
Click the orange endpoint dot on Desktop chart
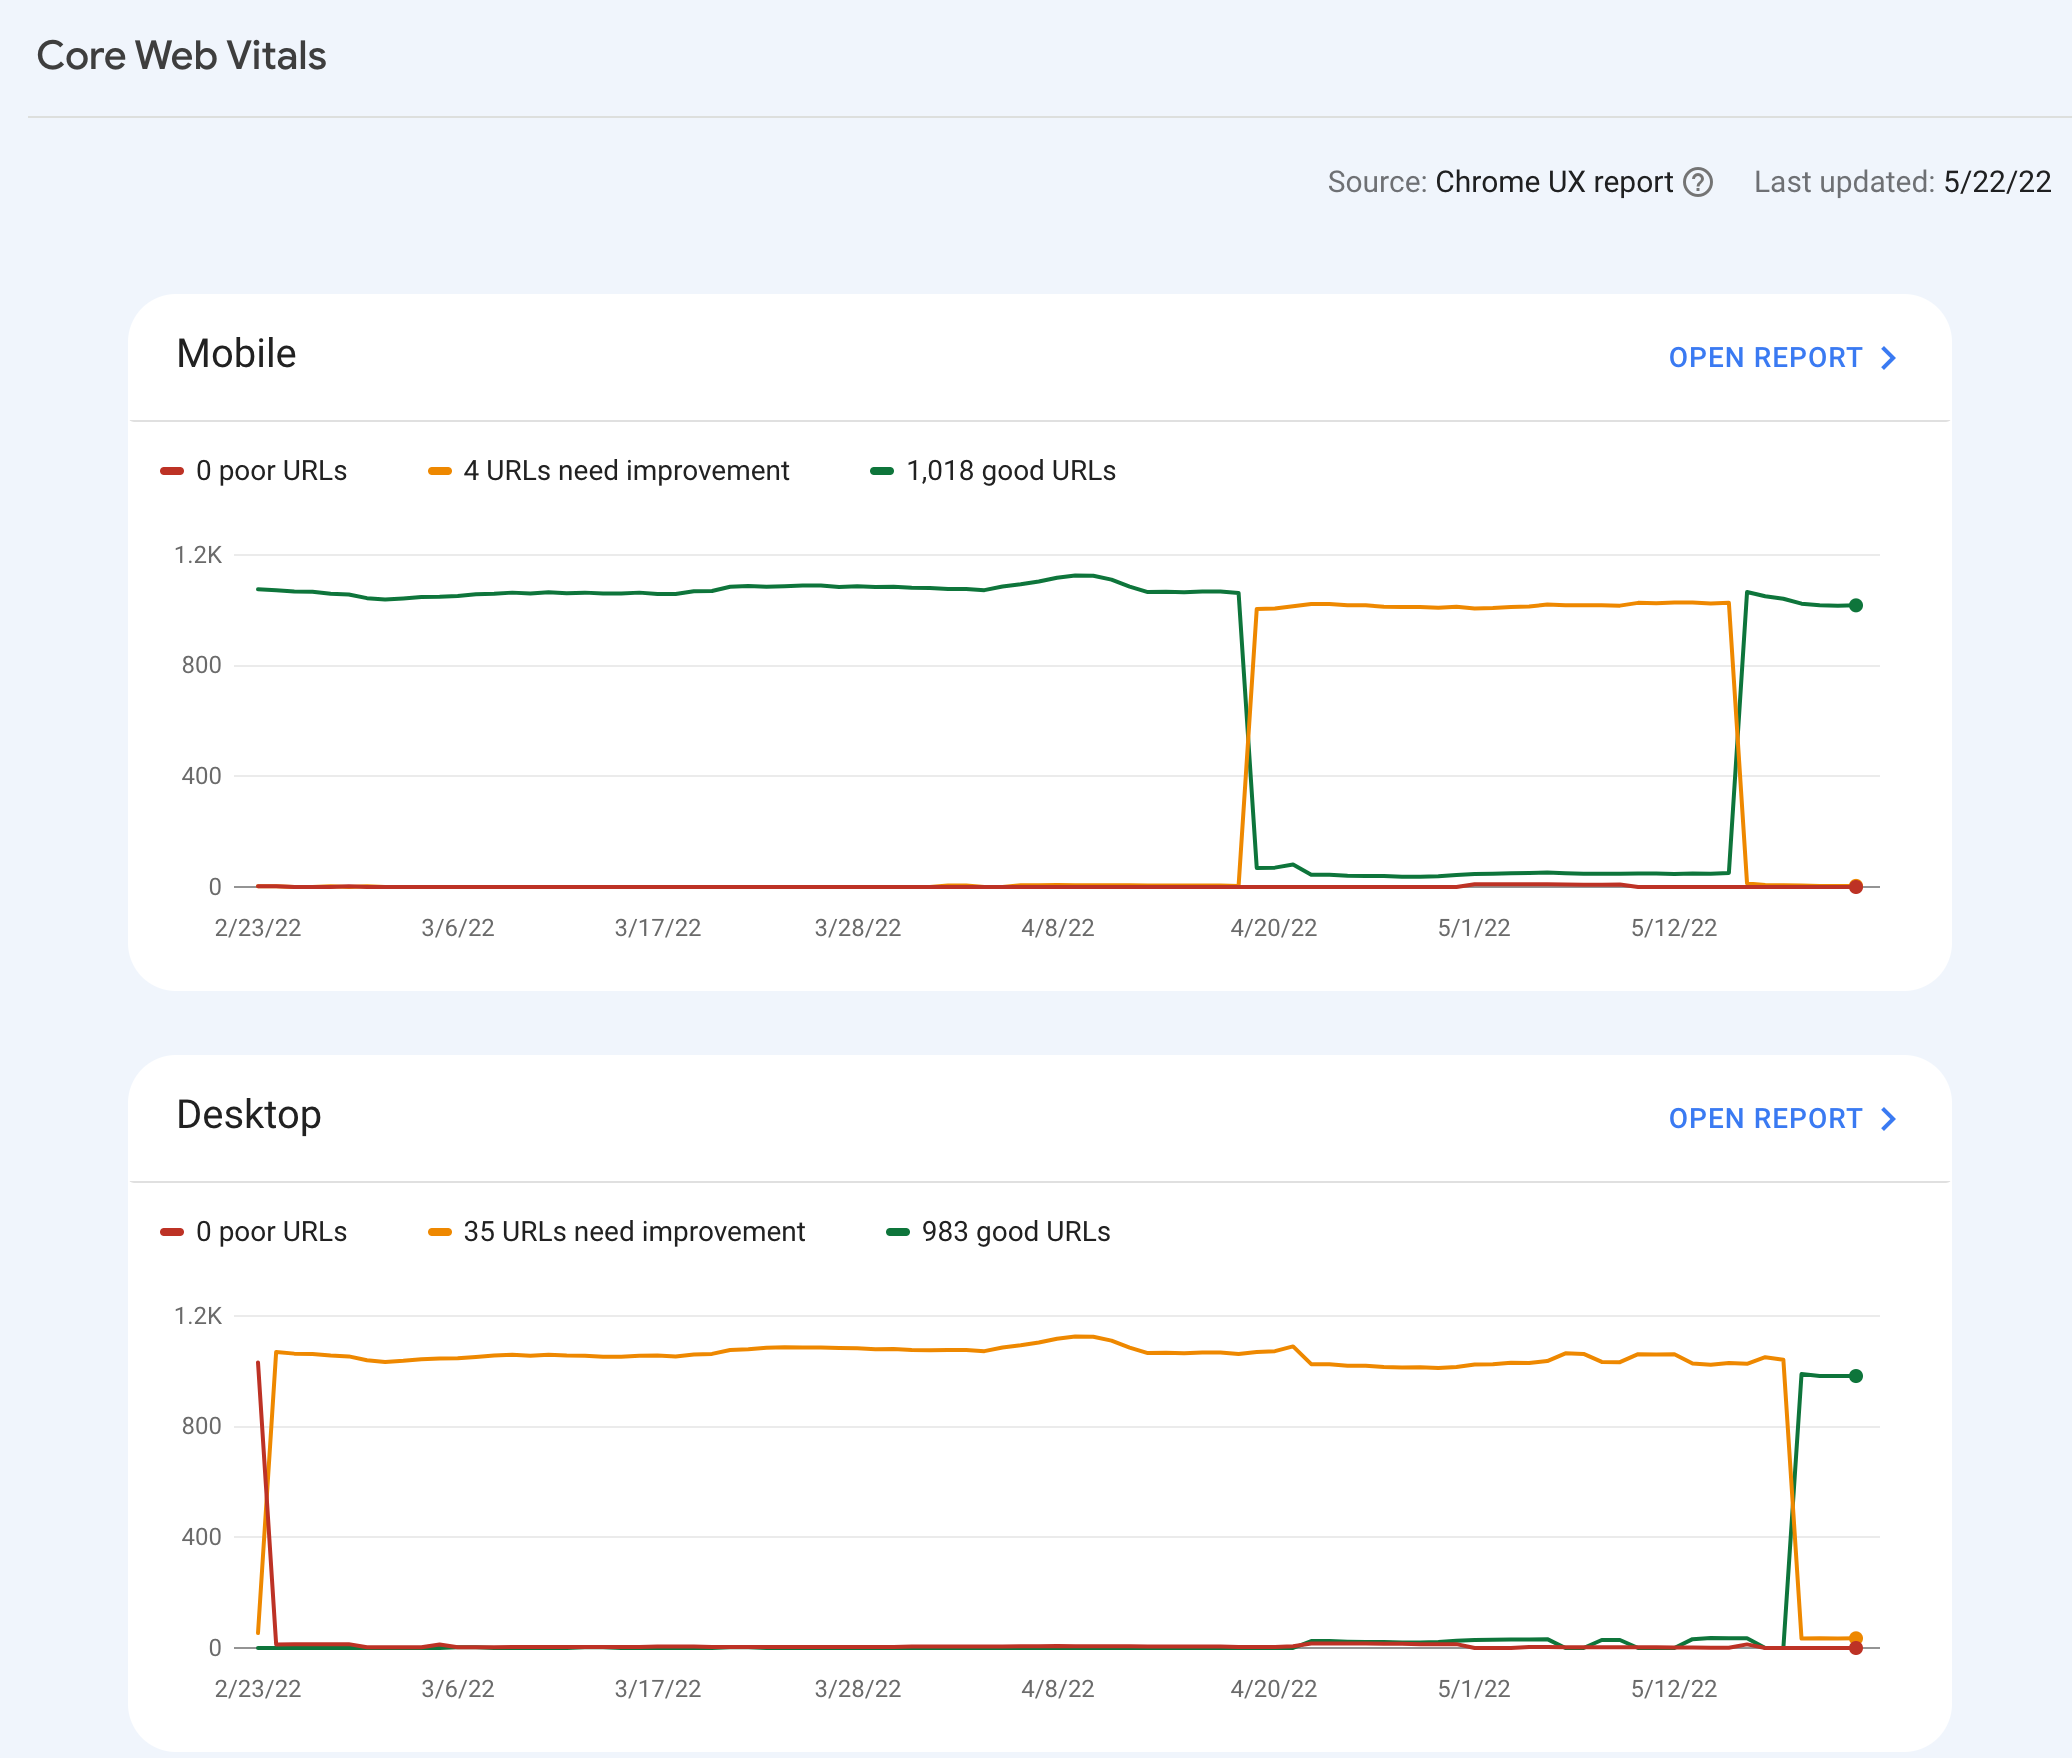(x=1856, y=1638)
